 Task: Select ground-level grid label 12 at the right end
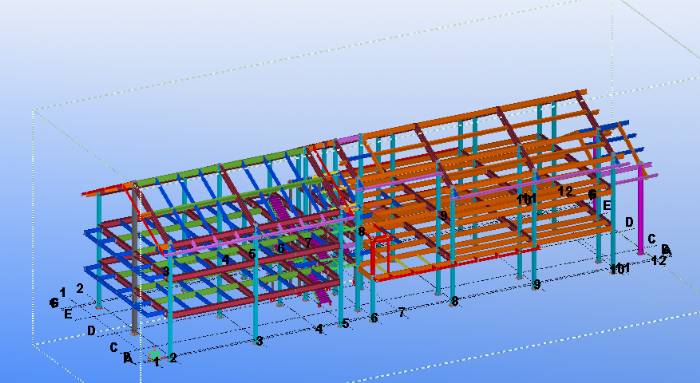(658, 260)
